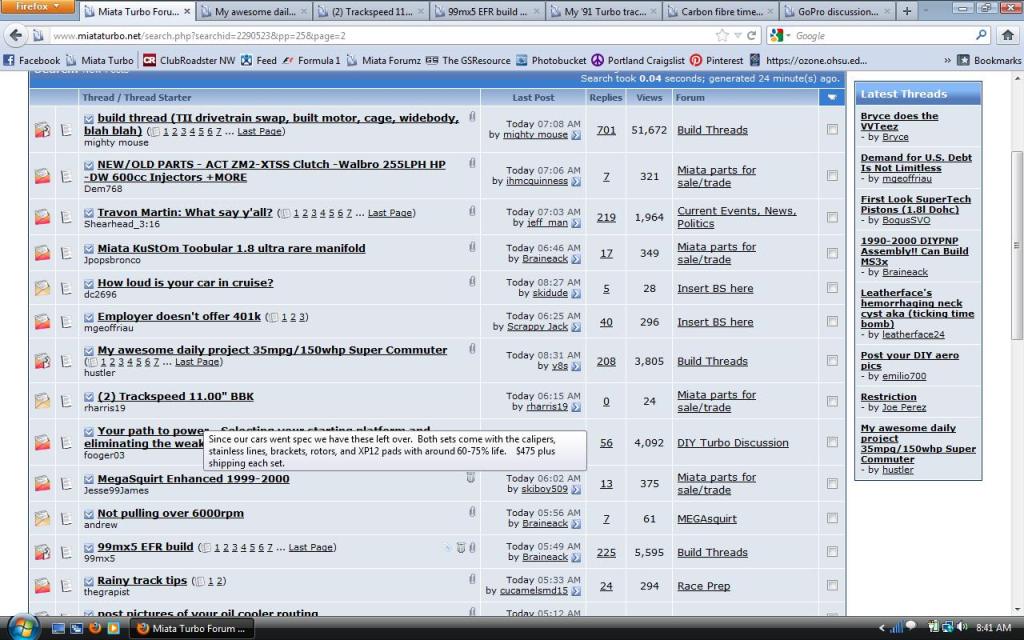
Task: Open Facebook bookmark in bookmarks toolbar
Action: click(x=31, y=60)
